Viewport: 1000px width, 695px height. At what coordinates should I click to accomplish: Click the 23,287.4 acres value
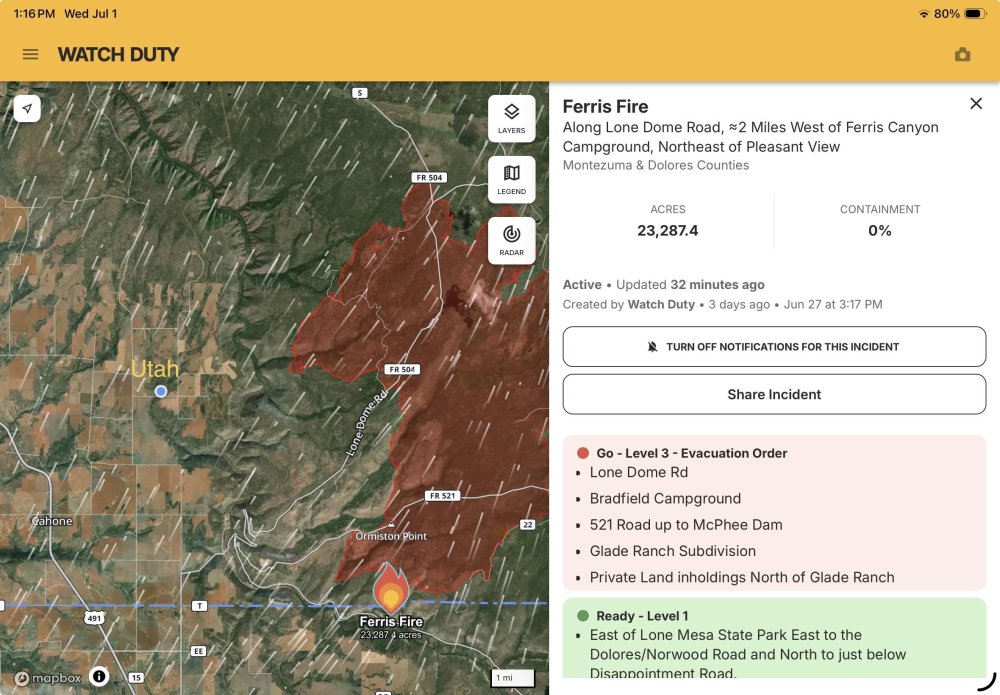tap(668, 231)
